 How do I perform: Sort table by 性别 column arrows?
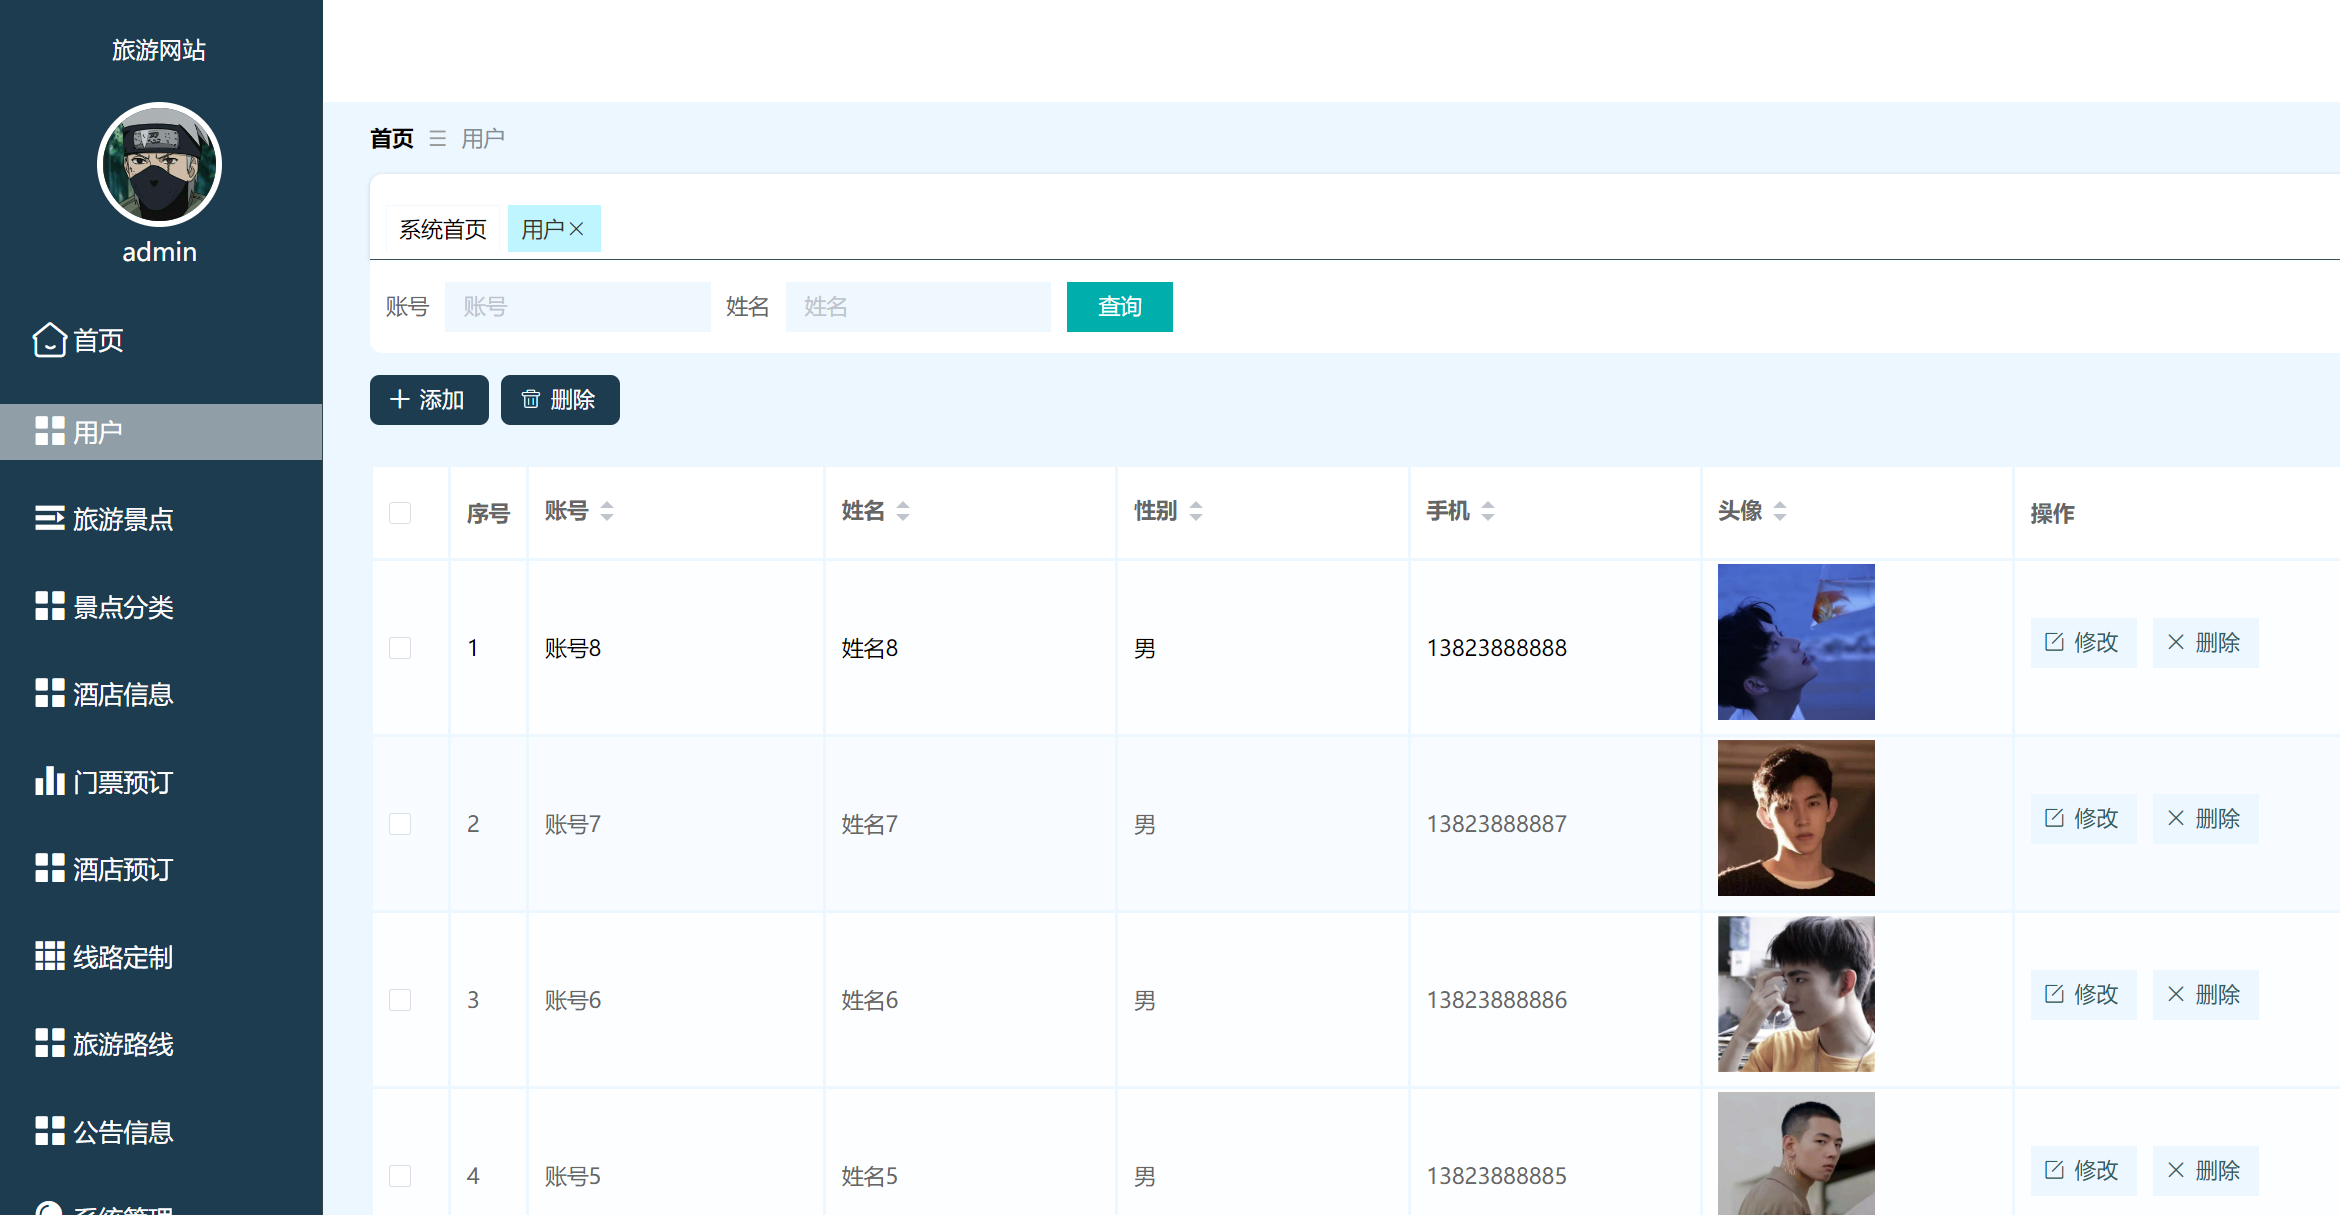click(x=1196, y=511)
